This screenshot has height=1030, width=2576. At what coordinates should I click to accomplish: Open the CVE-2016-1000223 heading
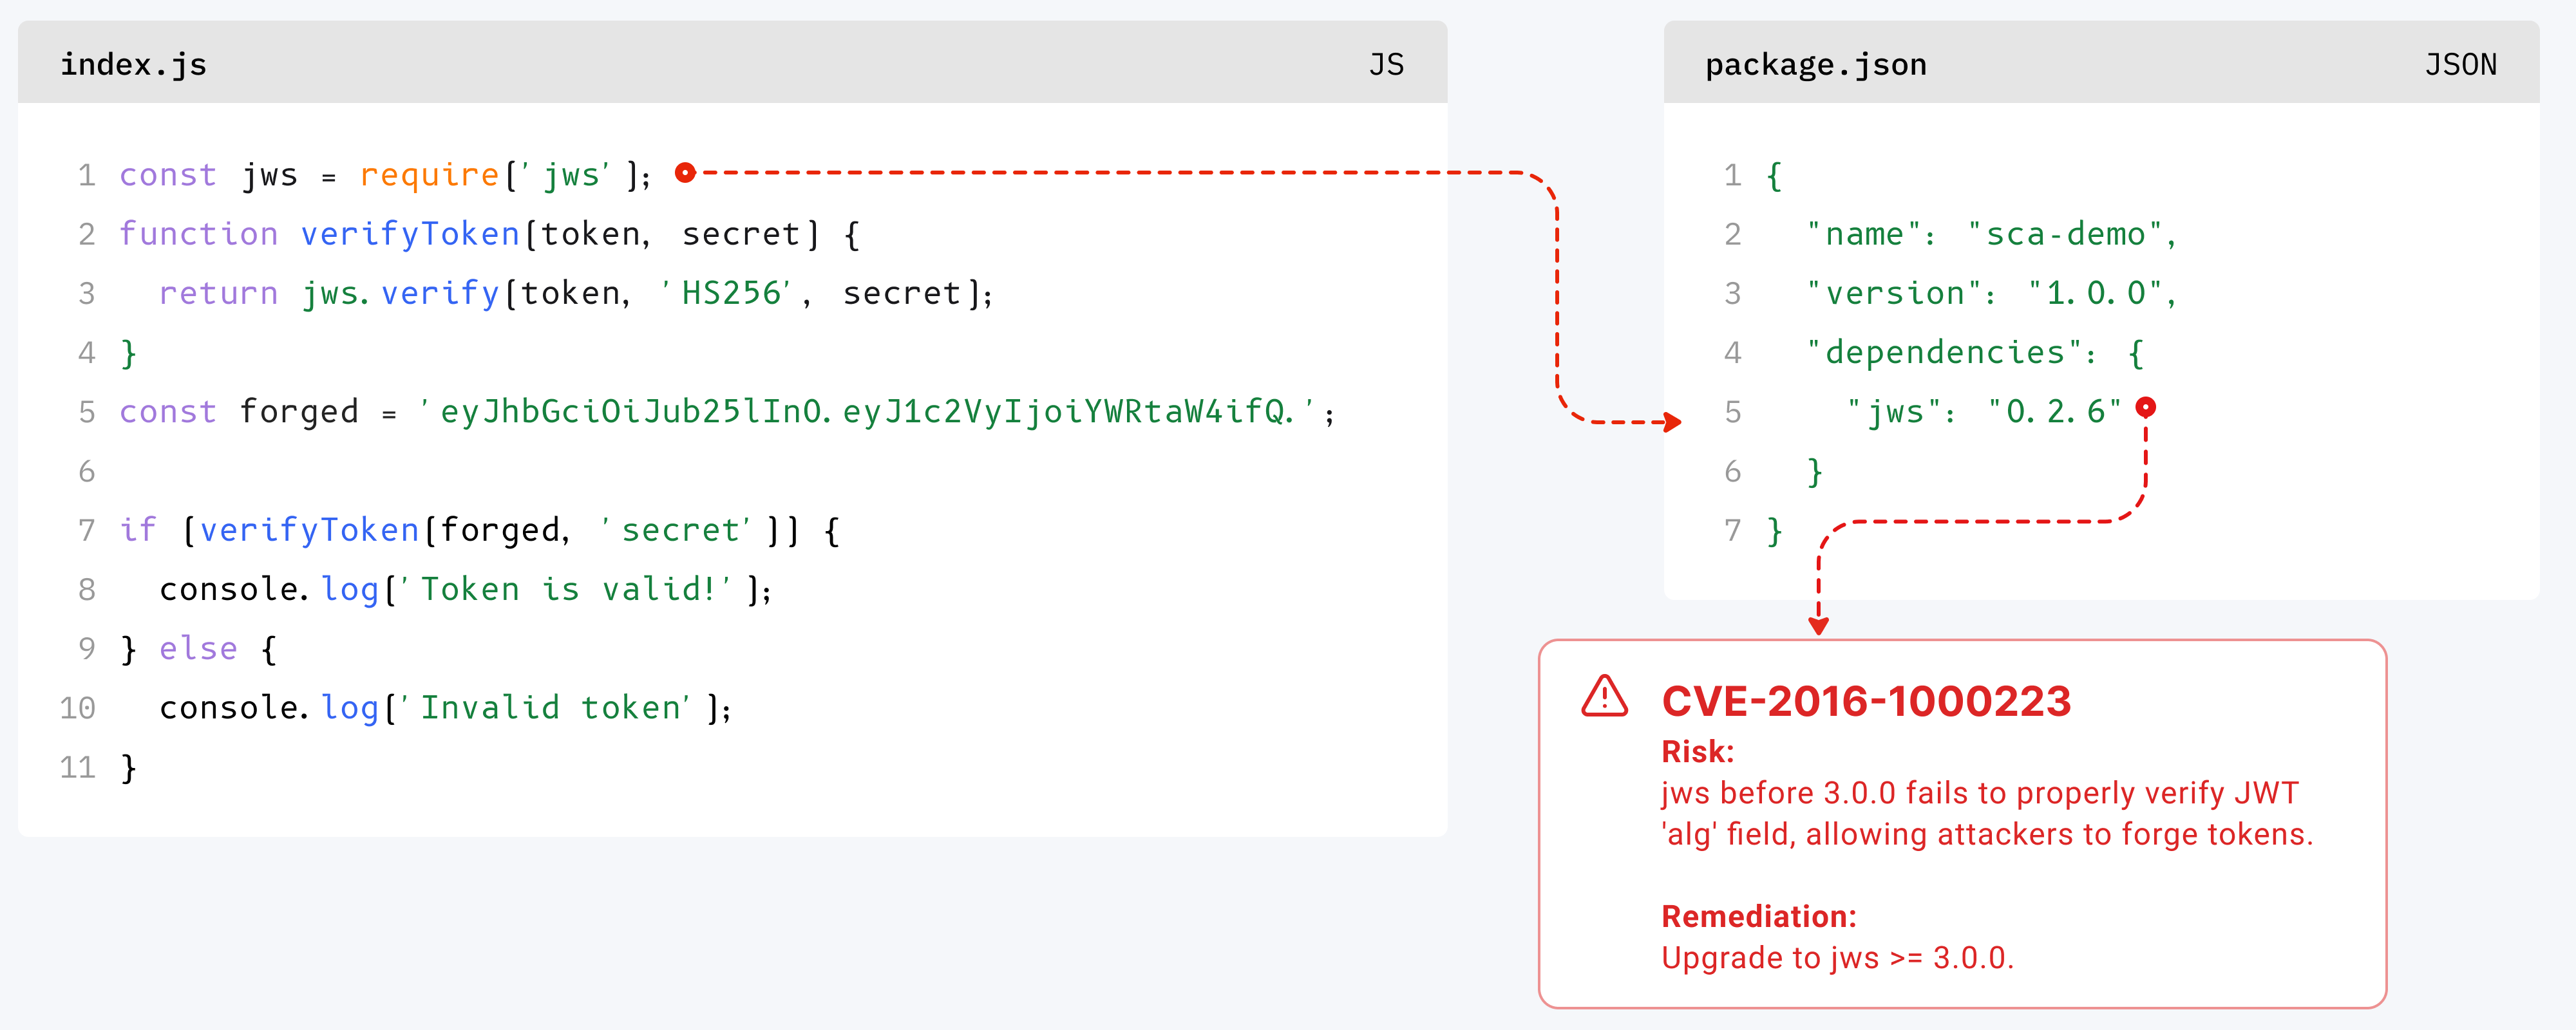click(x=1865, y=701)
